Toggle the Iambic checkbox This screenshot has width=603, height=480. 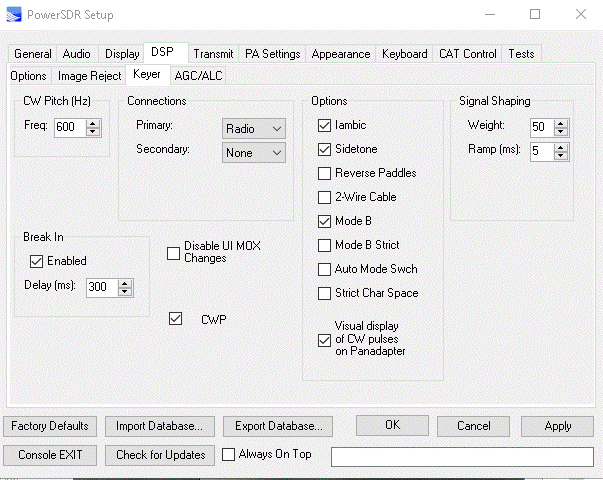324,125
